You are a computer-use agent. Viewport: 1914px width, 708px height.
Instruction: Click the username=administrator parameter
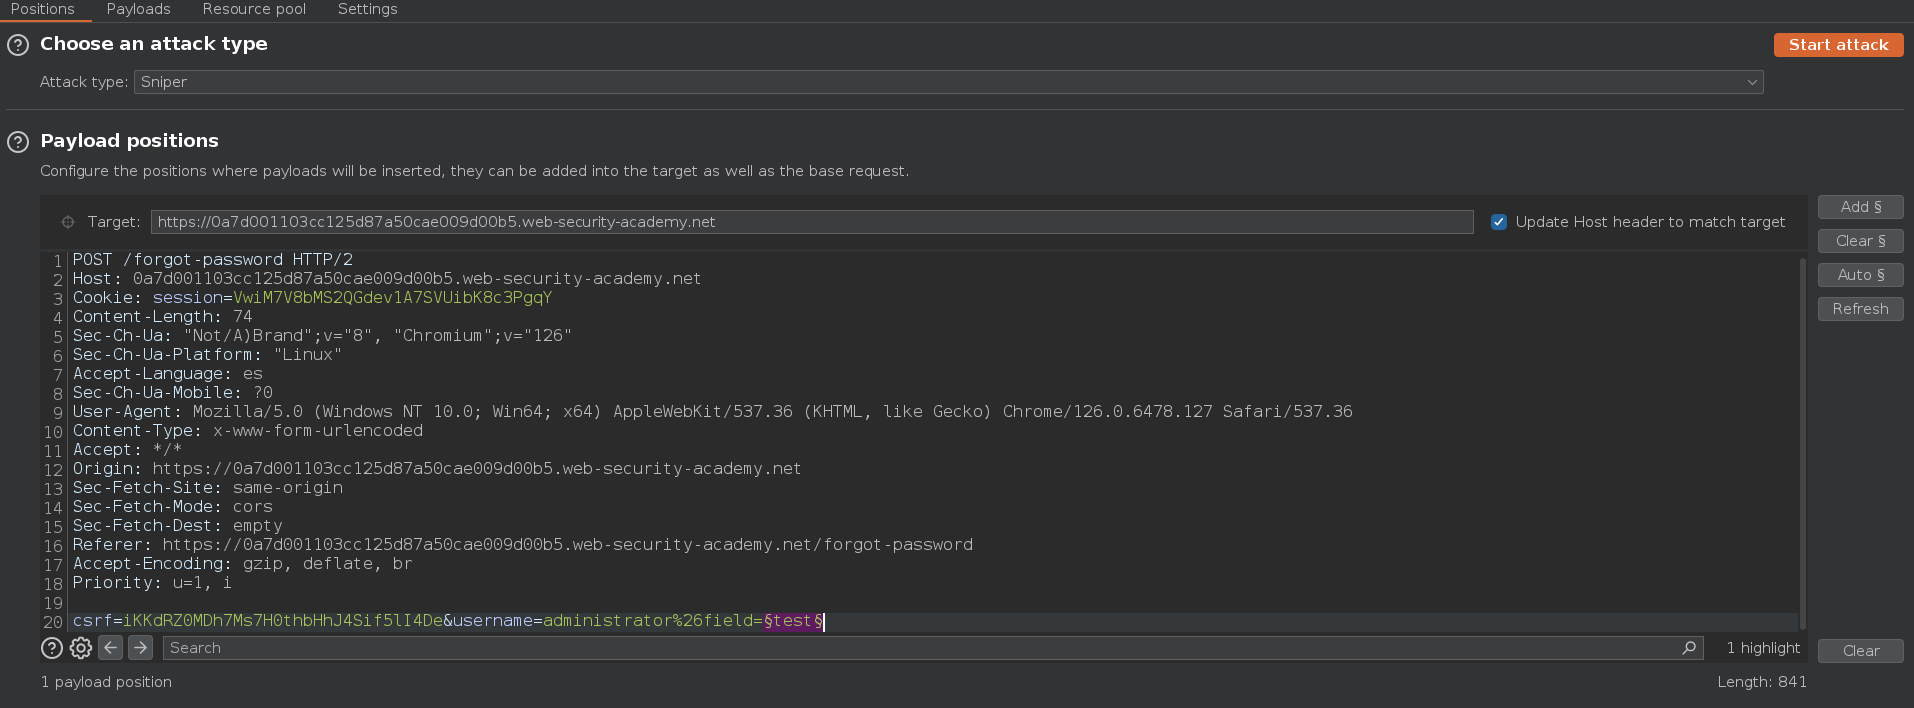[562, 621]
